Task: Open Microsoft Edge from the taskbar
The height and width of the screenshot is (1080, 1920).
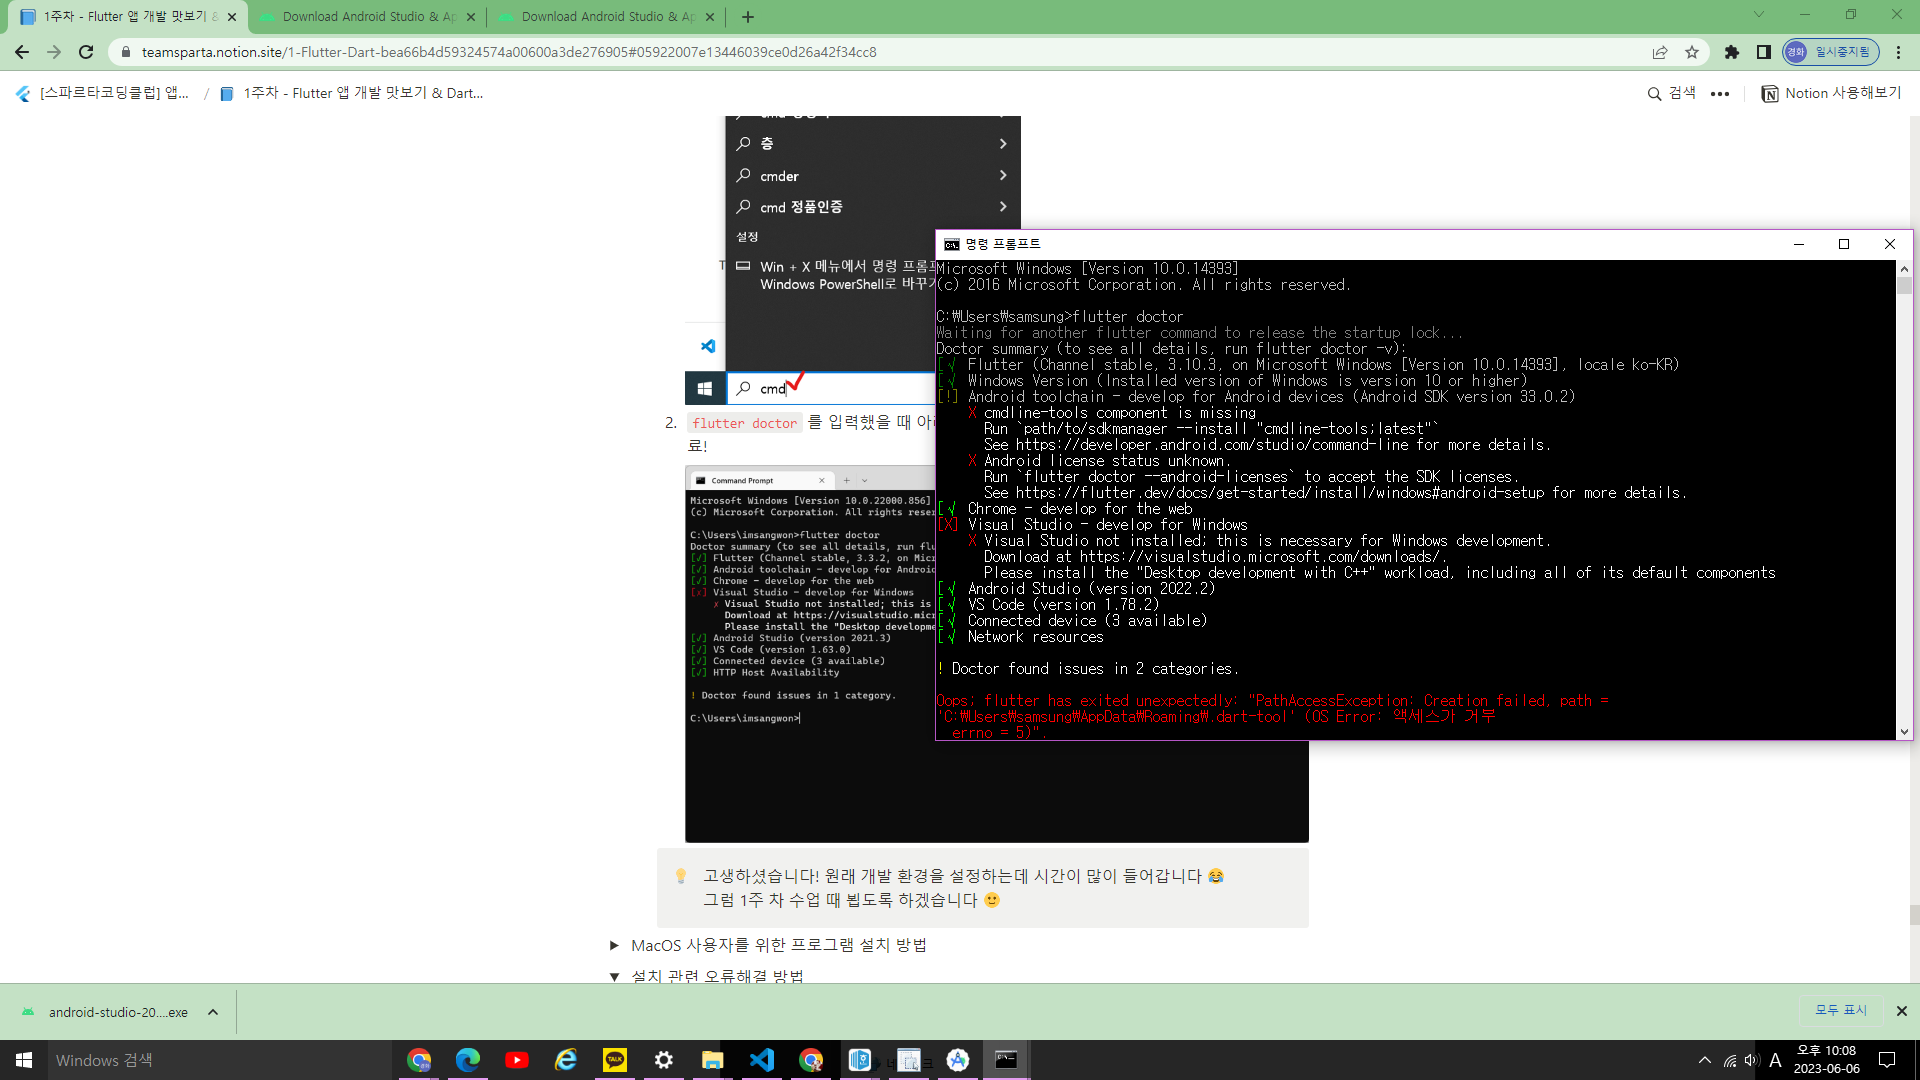Action: pyautogui.click(x=468, y=1060)
